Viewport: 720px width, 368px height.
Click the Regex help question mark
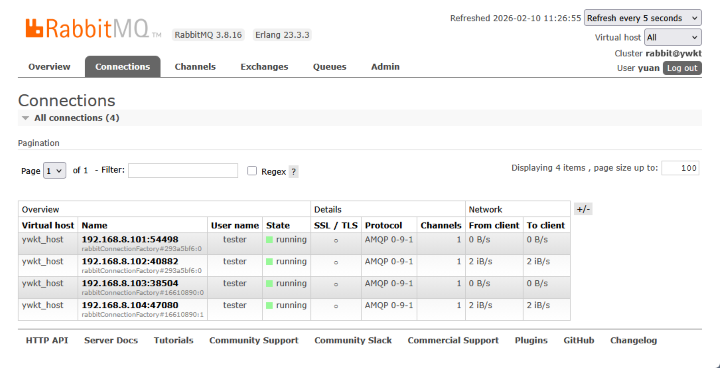[294, 172]
